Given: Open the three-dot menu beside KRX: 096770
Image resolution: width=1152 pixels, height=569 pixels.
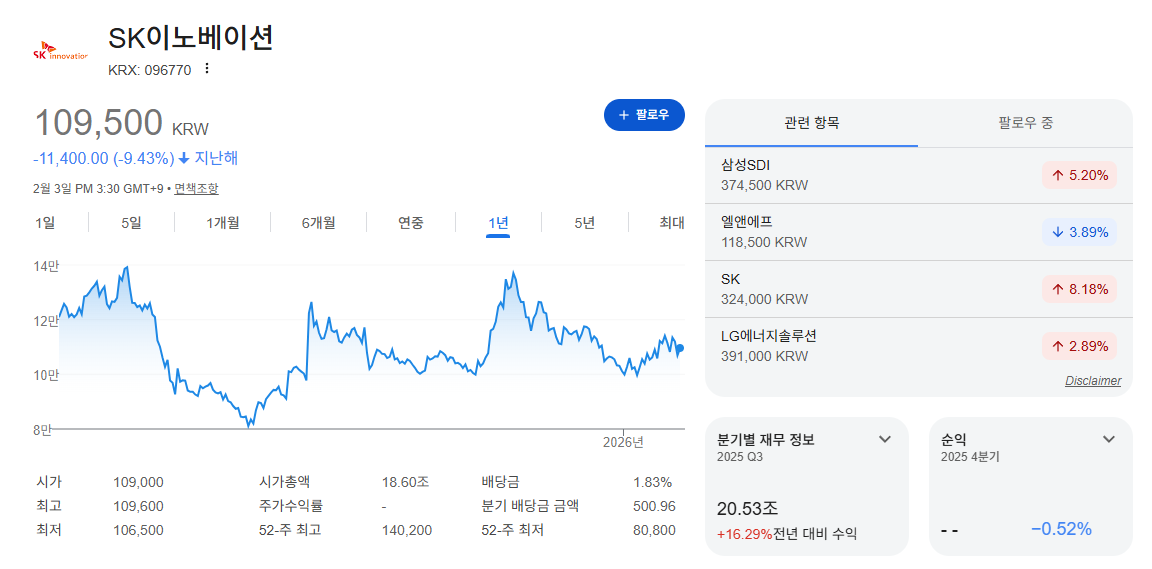Looking at the screenshot, I should 206,69.
